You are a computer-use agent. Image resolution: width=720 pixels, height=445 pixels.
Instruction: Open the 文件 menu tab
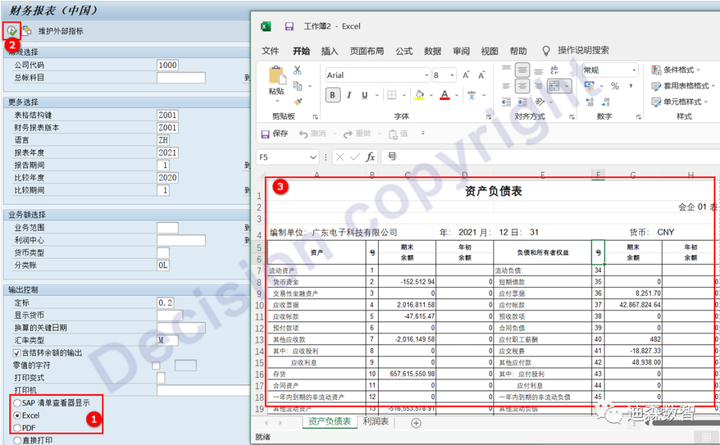pos(270,51)
